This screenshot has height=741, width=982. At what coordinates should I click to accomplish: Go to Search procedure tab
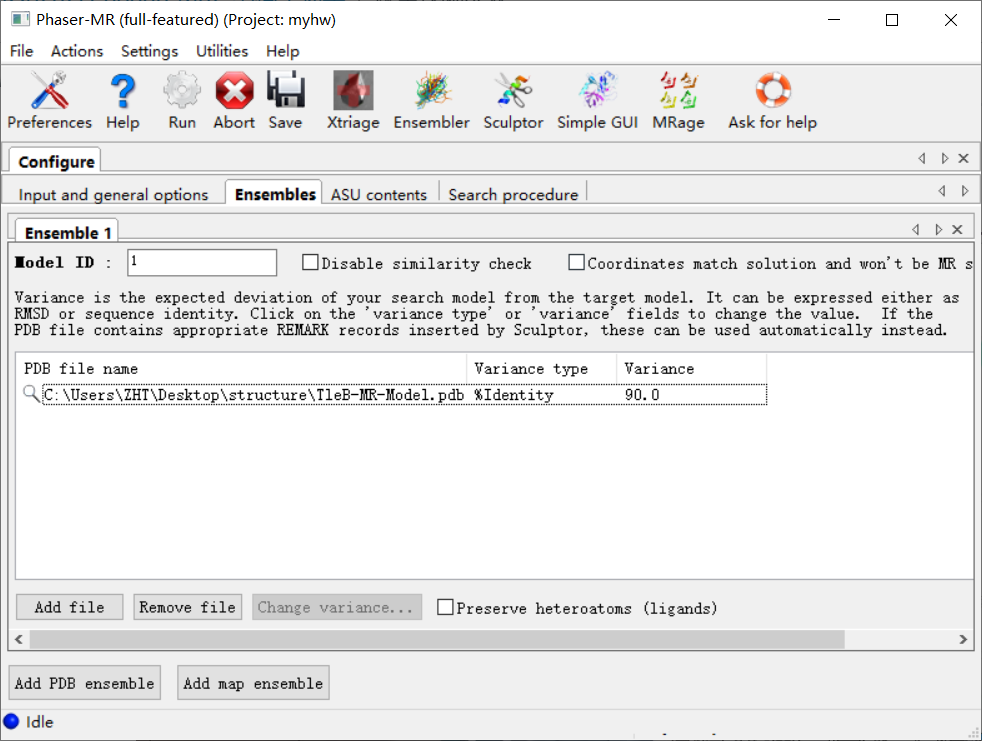pyautogui.click(x=513, y=195)
